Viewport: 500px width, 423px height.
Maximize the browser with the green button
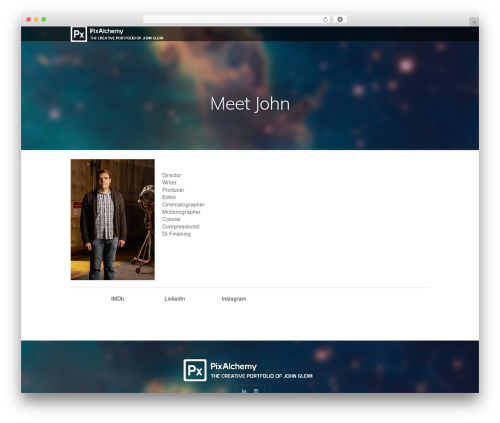[x=44, y=19]
